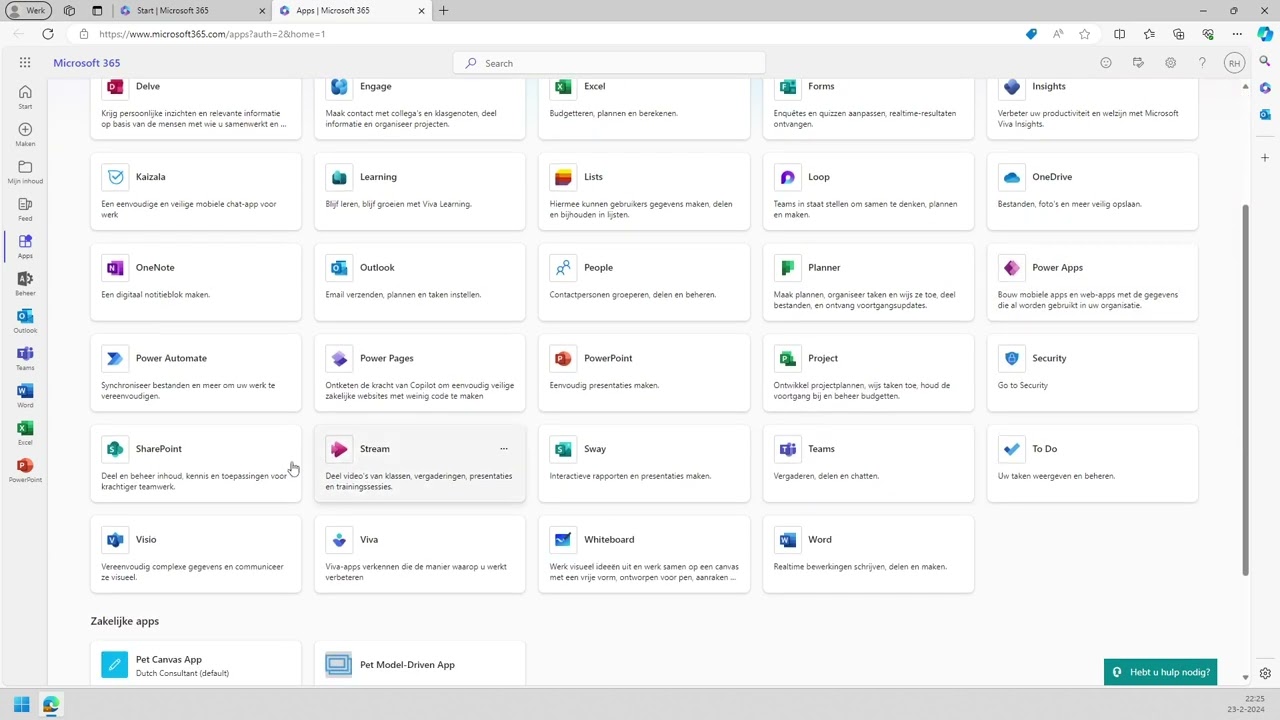Open the Teams tile icon
The image size is (1280, 720).
click(787, 449)
